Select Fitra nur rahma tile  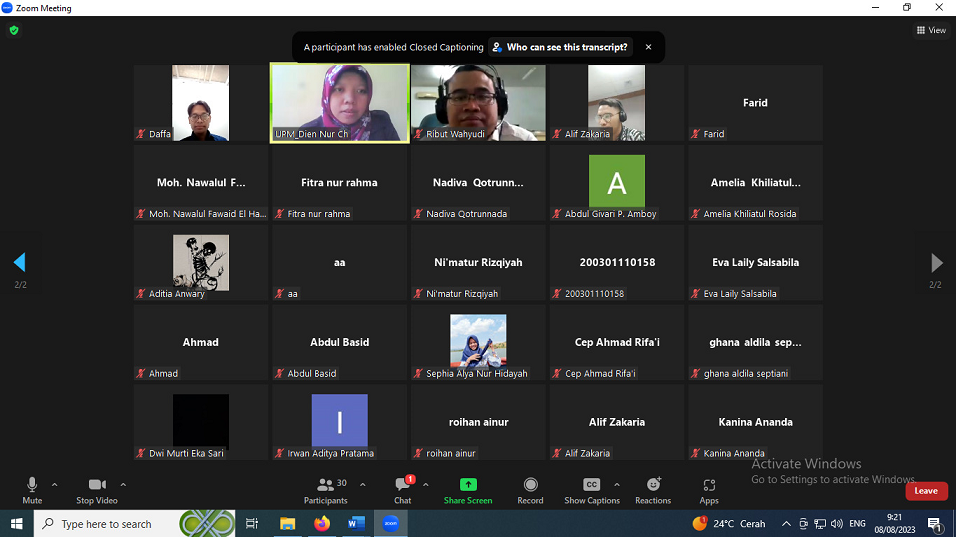pos(340,183)
